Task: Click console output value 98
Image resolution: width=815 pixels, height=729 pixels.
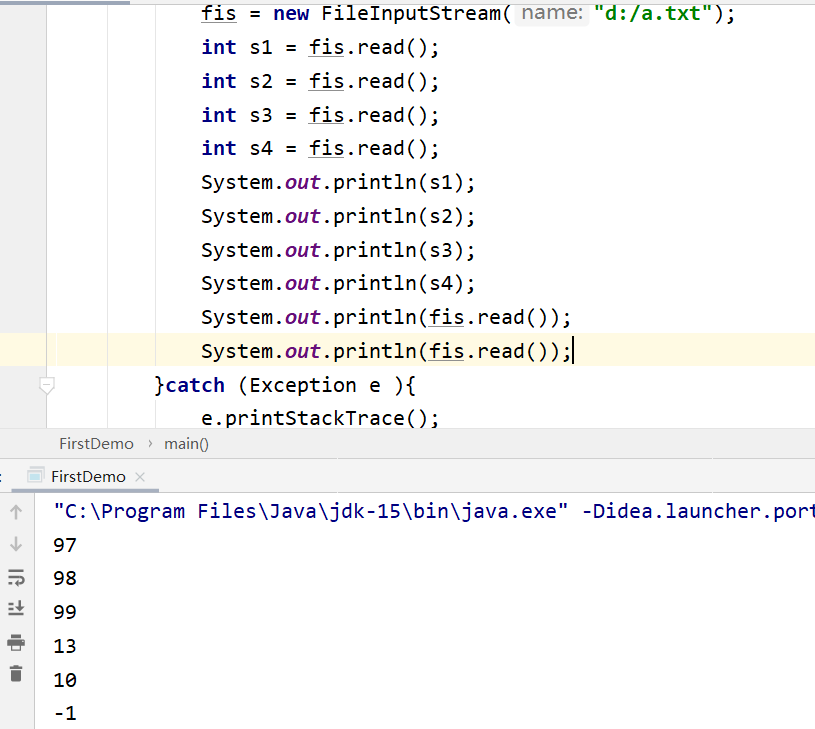Action: tap(65, 578)
